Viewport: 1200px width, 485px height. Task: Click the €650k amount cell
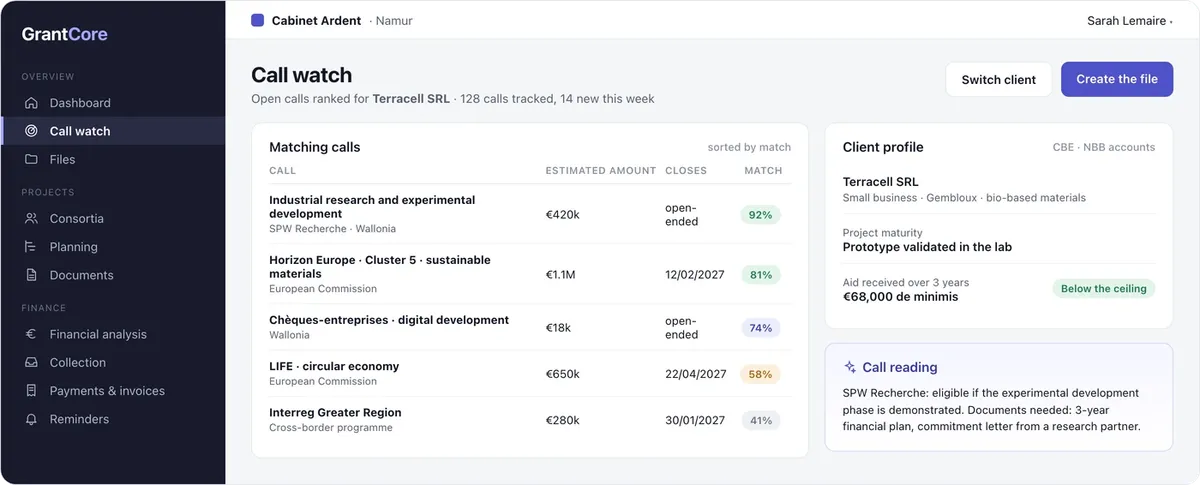click(562, 374)
